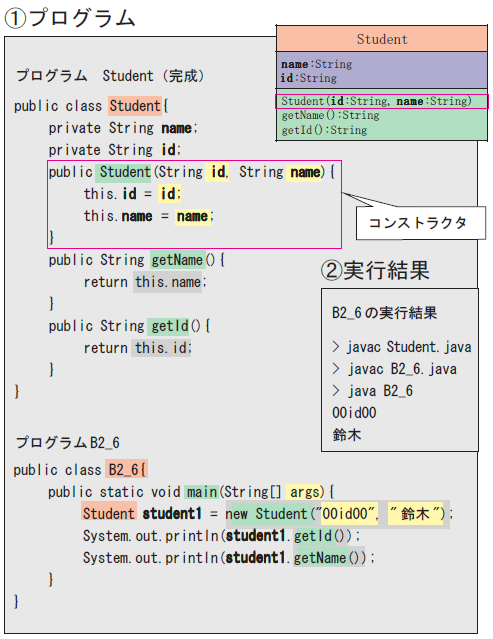Click the yellow highlighted id constructor parameter
The width and height of the screenshot is (493, 639).
pos(218,172)
